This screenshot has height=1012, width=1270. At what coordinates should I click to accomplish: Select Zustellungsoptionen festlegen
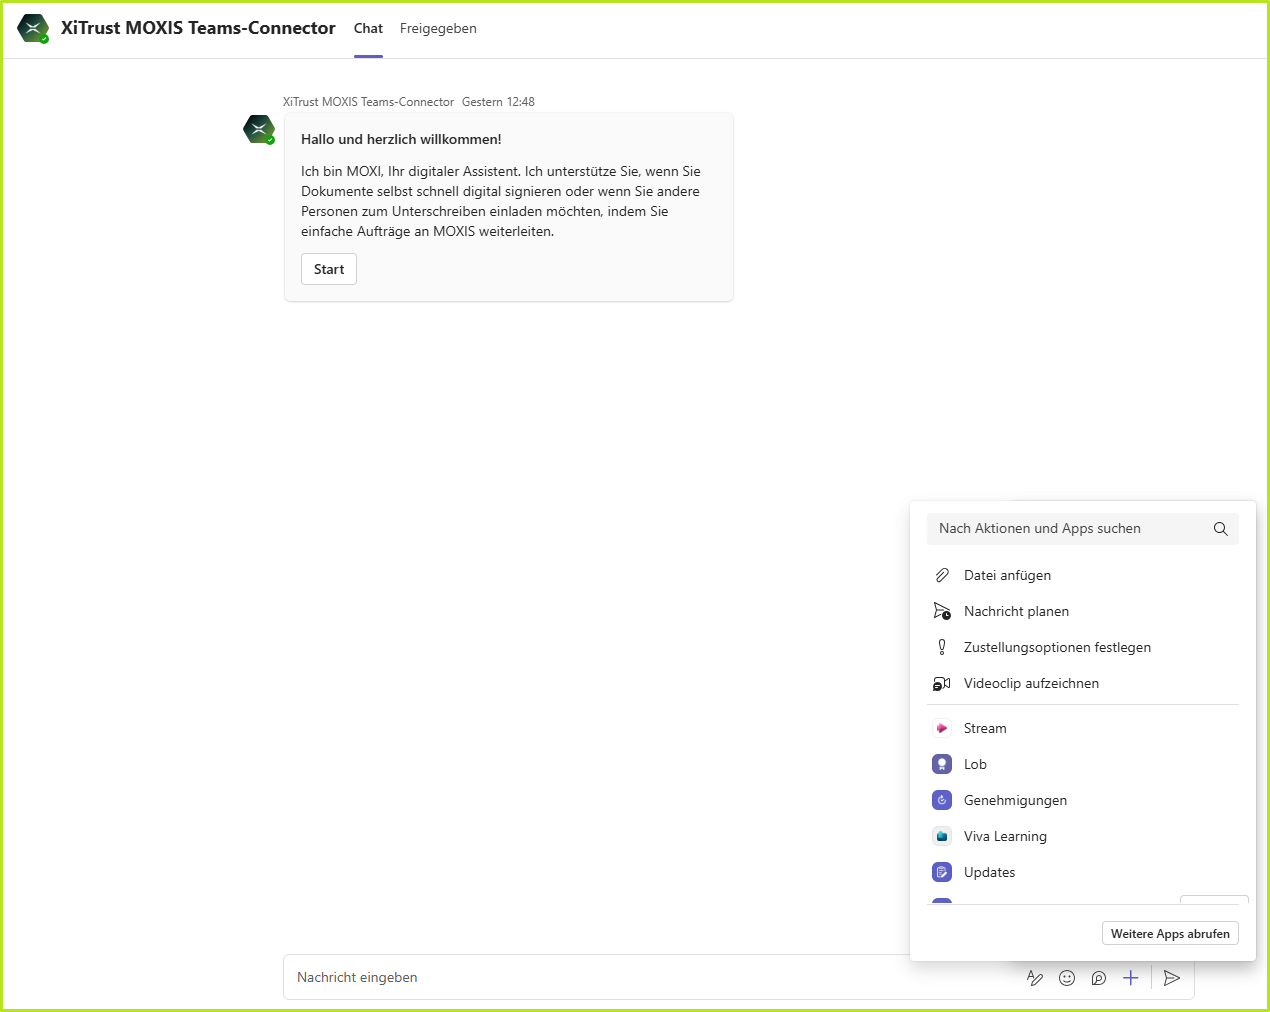[x=1056, y=647]
